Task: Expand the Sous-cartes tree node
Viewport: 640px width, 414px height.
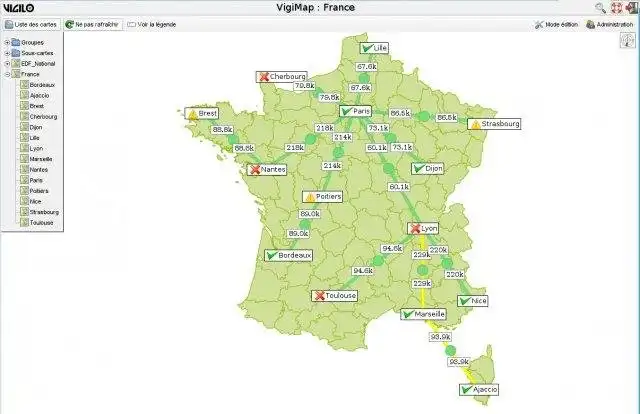Action: tap(7, 53)
